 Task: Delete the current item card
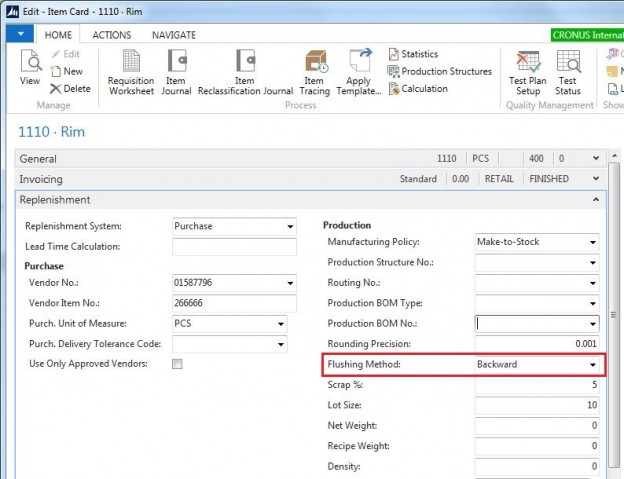pos(70,89)
